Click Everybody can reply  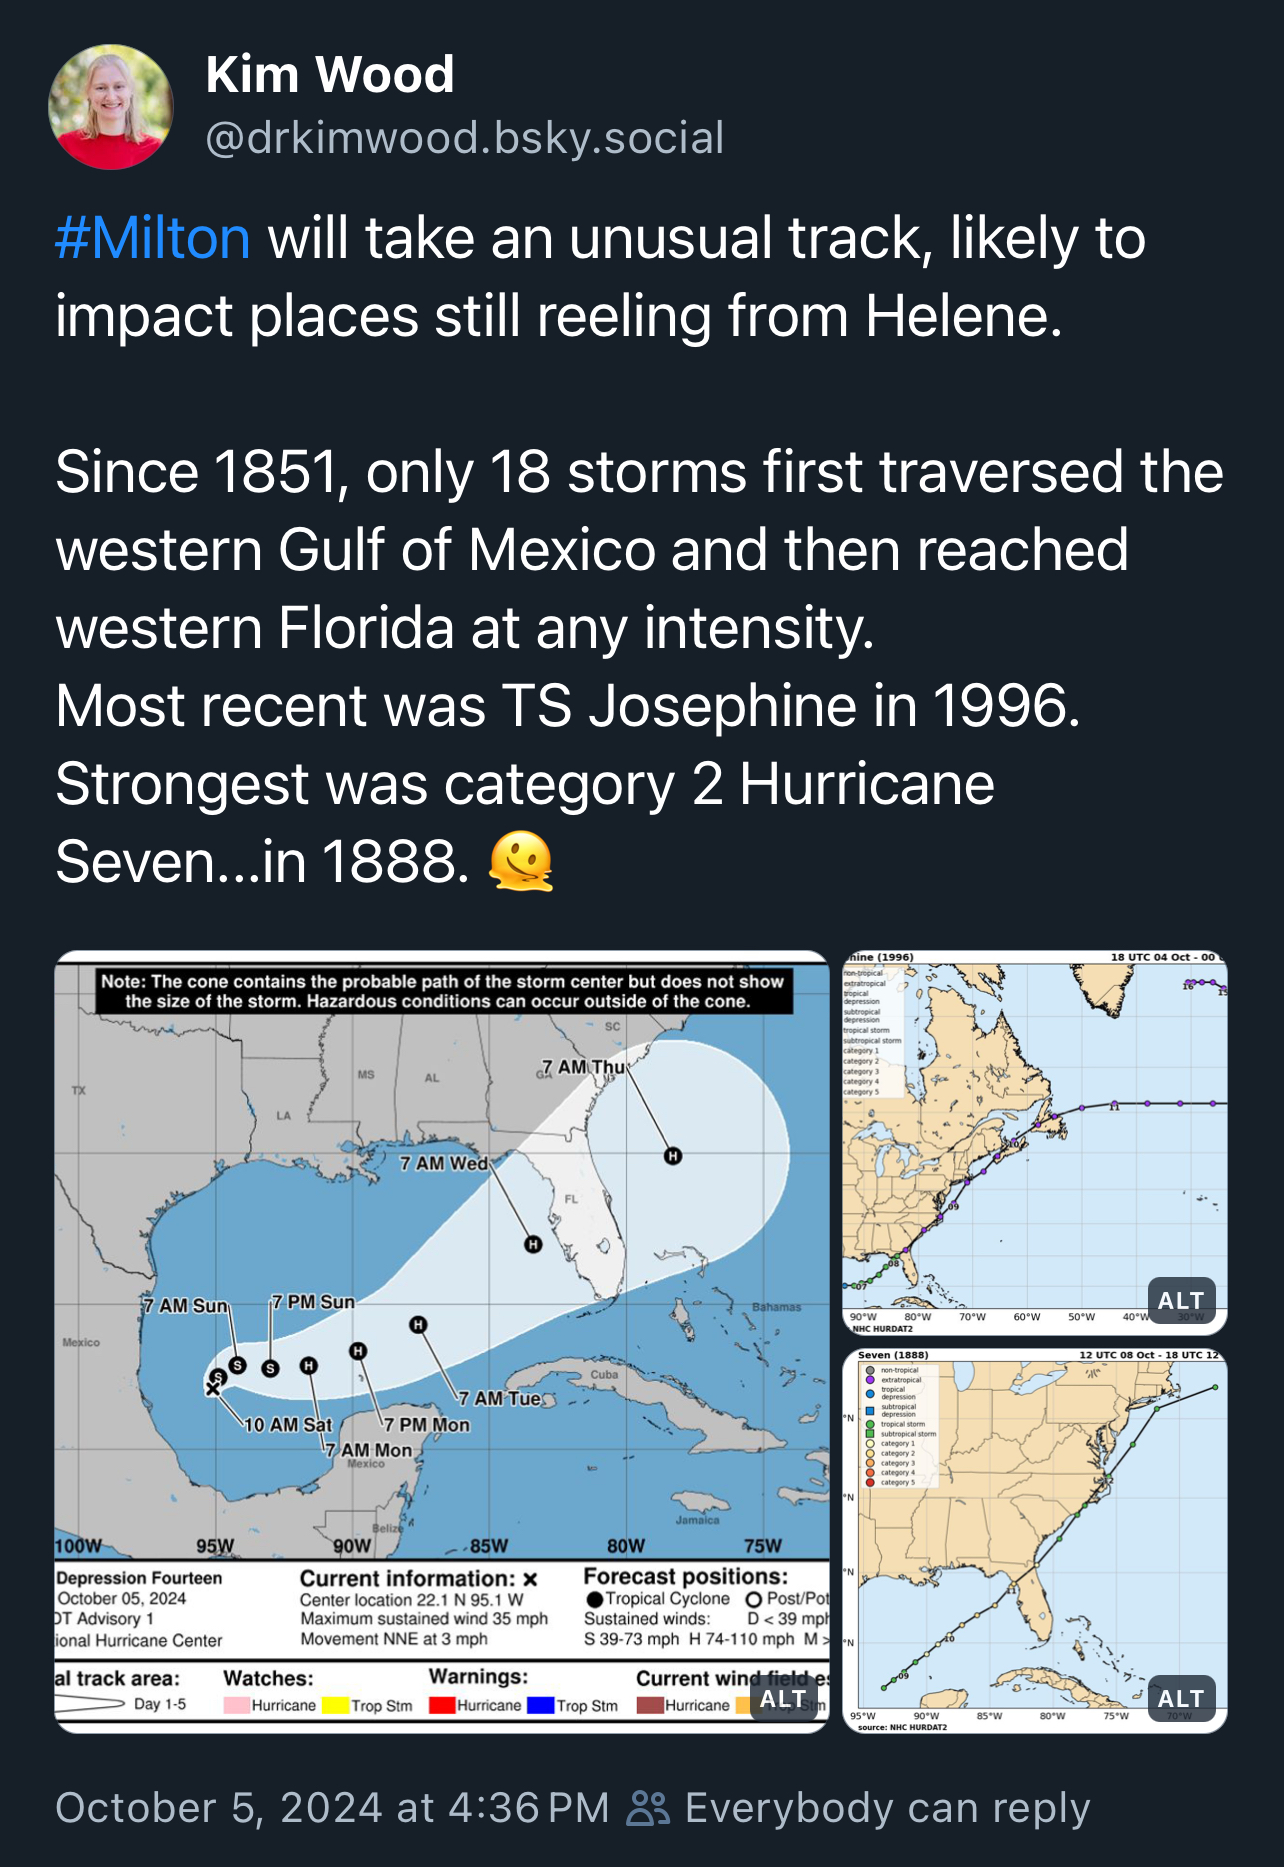[x=888, y=1808]
